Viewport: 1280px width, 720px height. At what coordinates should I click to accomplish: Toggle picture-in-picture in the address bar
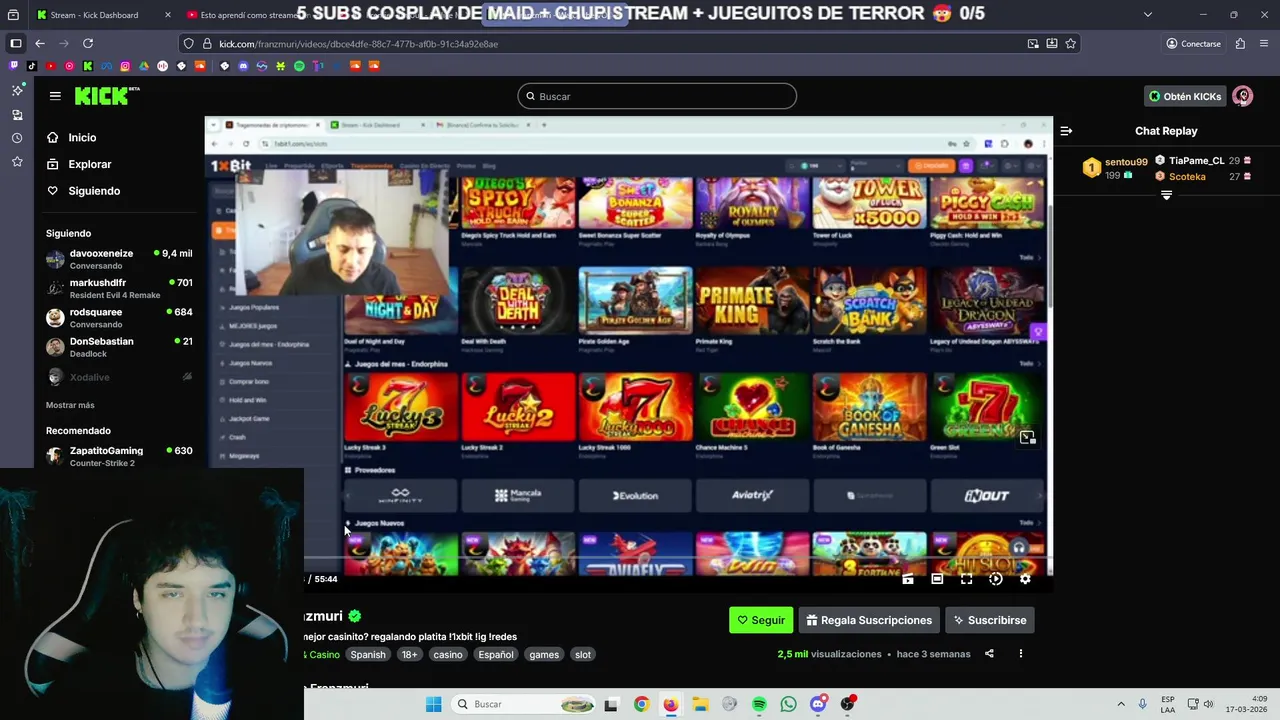tap(1033, 43)
